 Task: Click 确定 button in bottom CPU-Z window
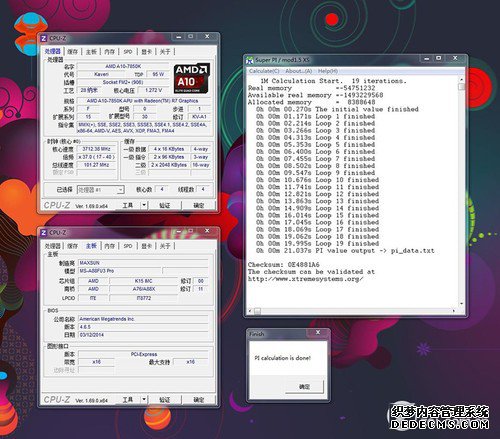click(199, 399)
